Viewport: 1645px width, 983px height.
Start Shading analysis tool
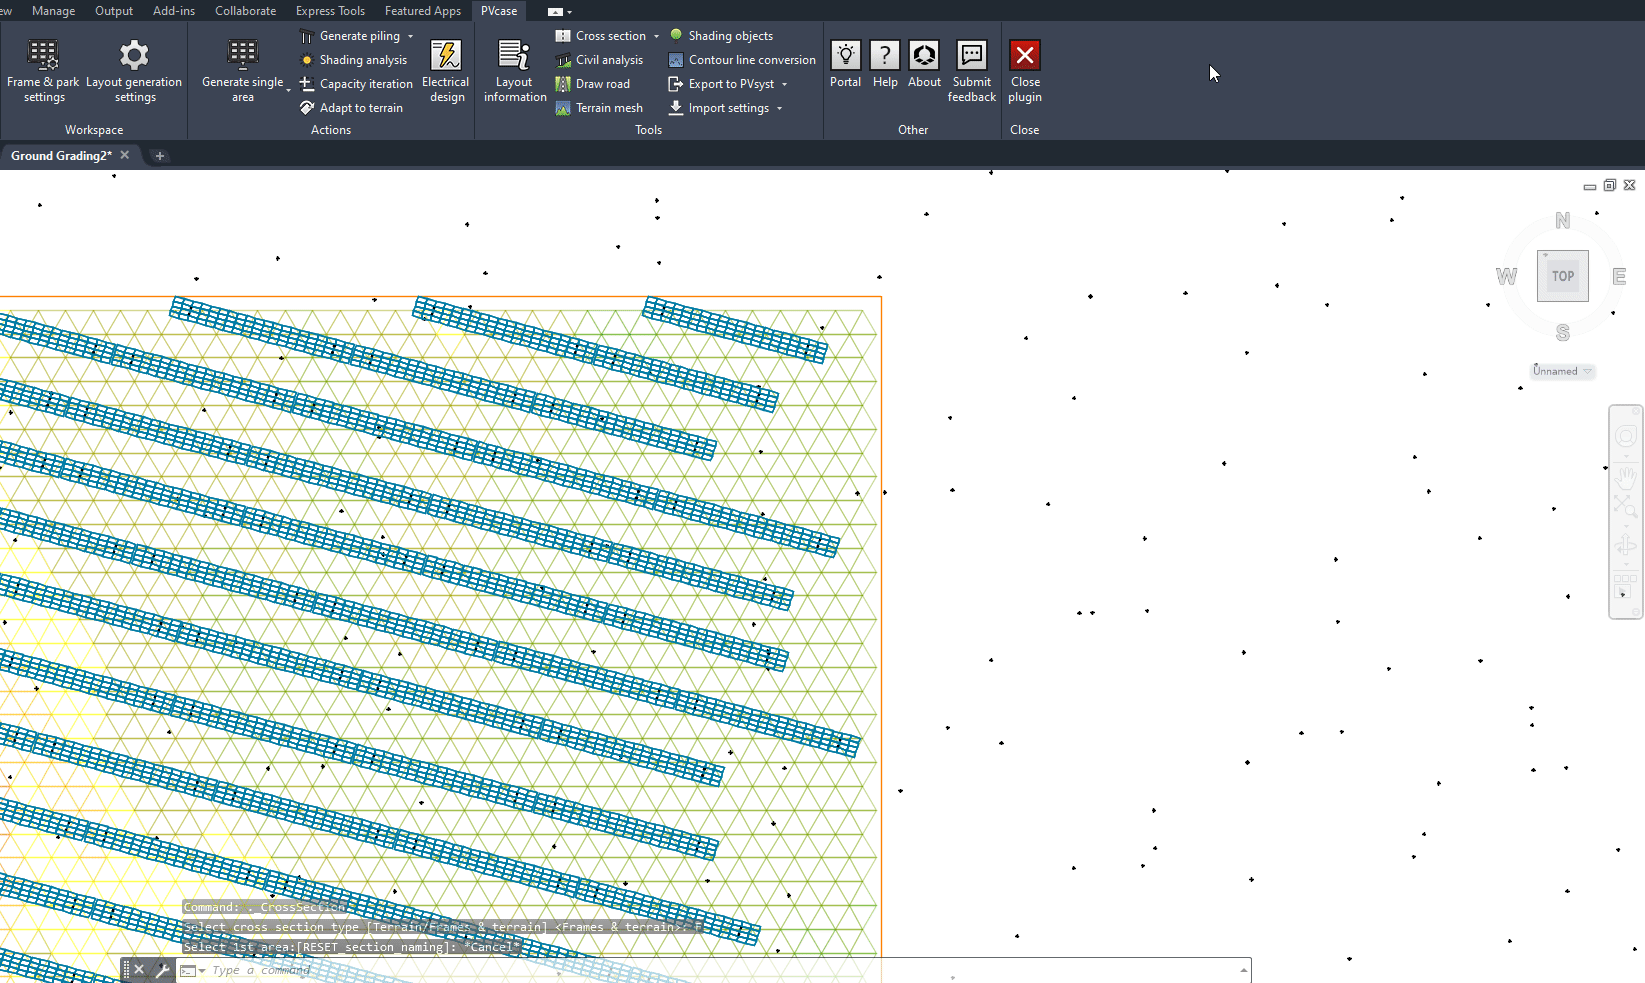tap(354, 60)
